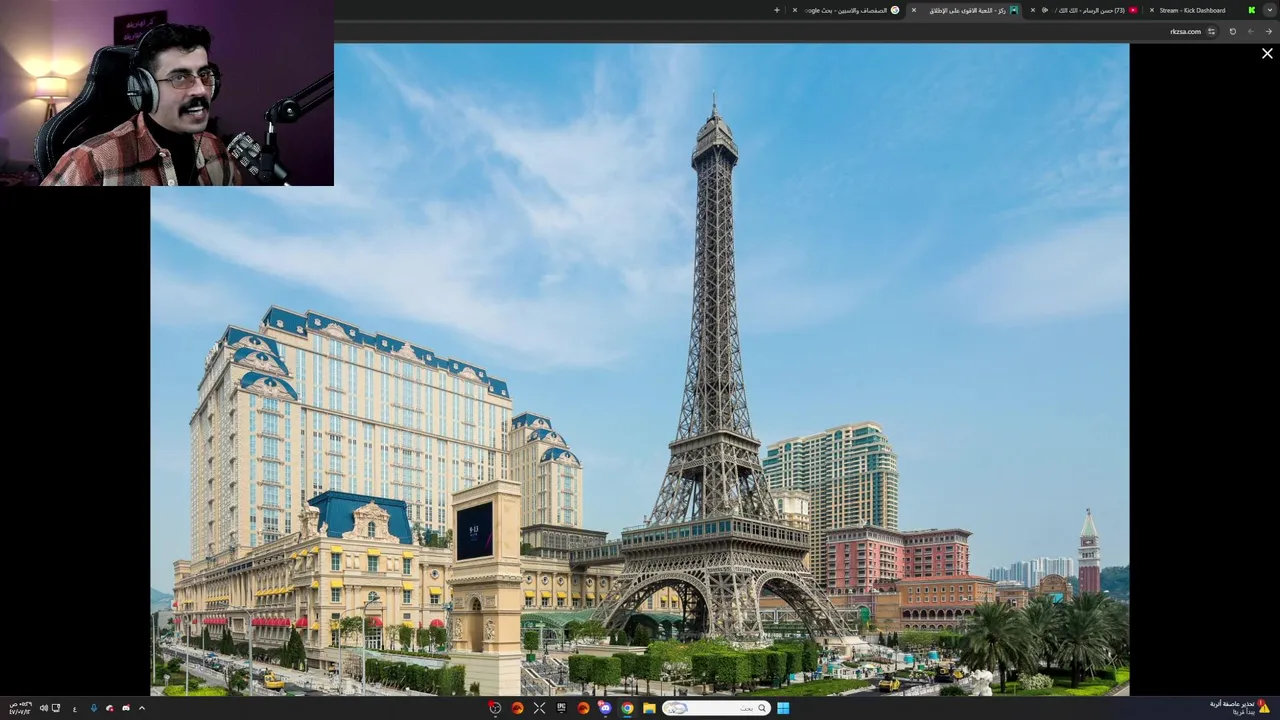Open Discord from the taskbar
The image size is (1280, 720).
(605, 708)
